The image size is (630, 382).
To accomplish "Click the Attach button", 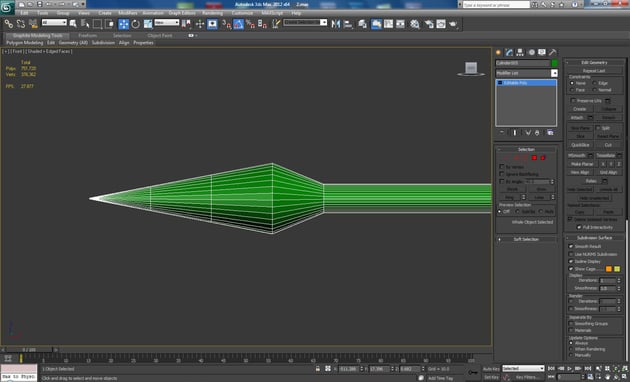I will tap(577, 117).
